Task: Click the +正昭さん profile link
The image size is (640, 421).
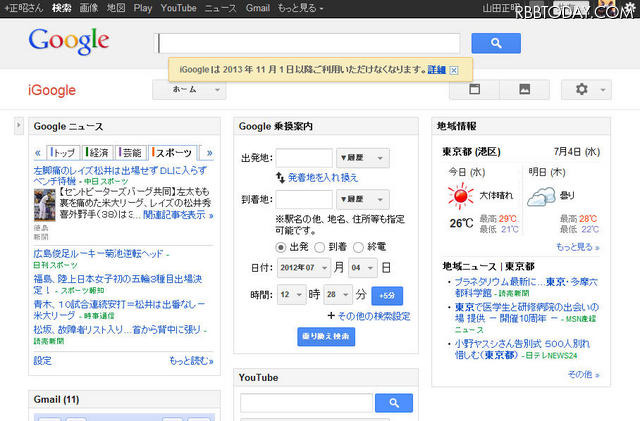Action: [24, 8]
